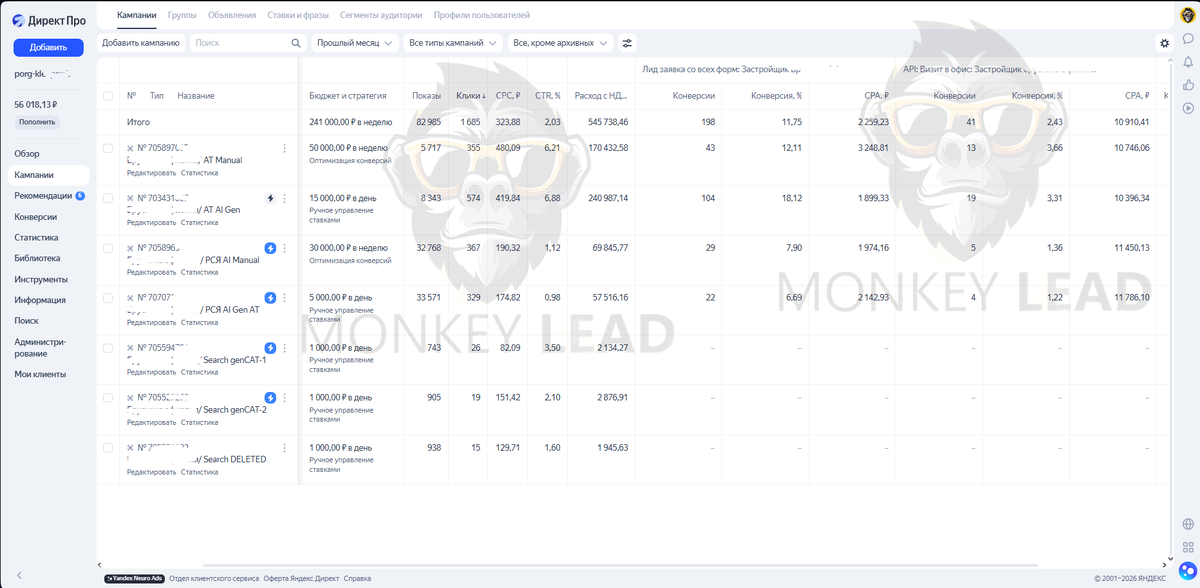Screen dimensions: 1200x588
Task: Open chat messages icon in right sidebar
Action: coord(1188,39)
